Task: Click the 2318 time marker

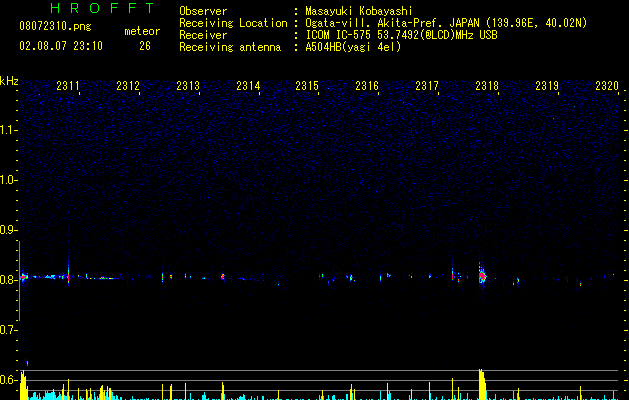Action: coord(487,86)
